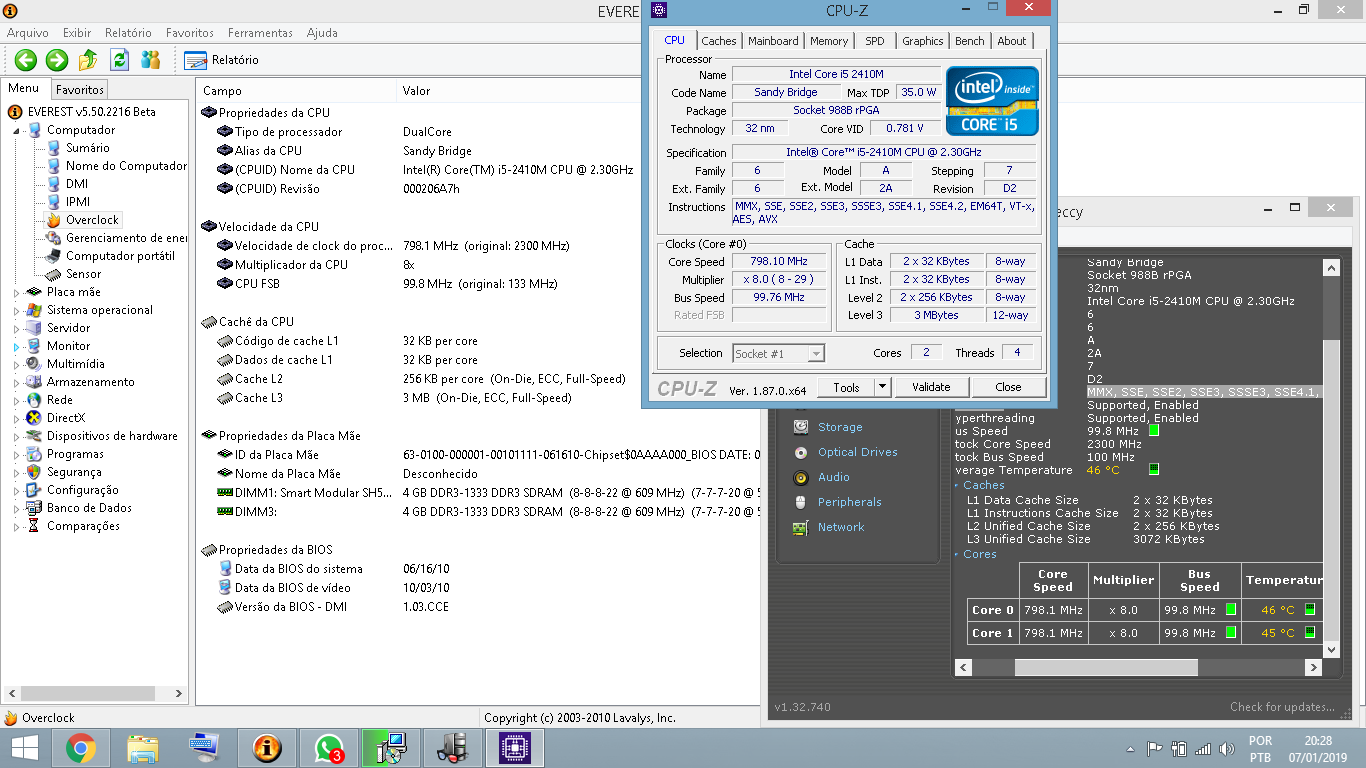Open the Exibir menu
Viewport: 1366px width, 768px height.
[x=77, y=33]
